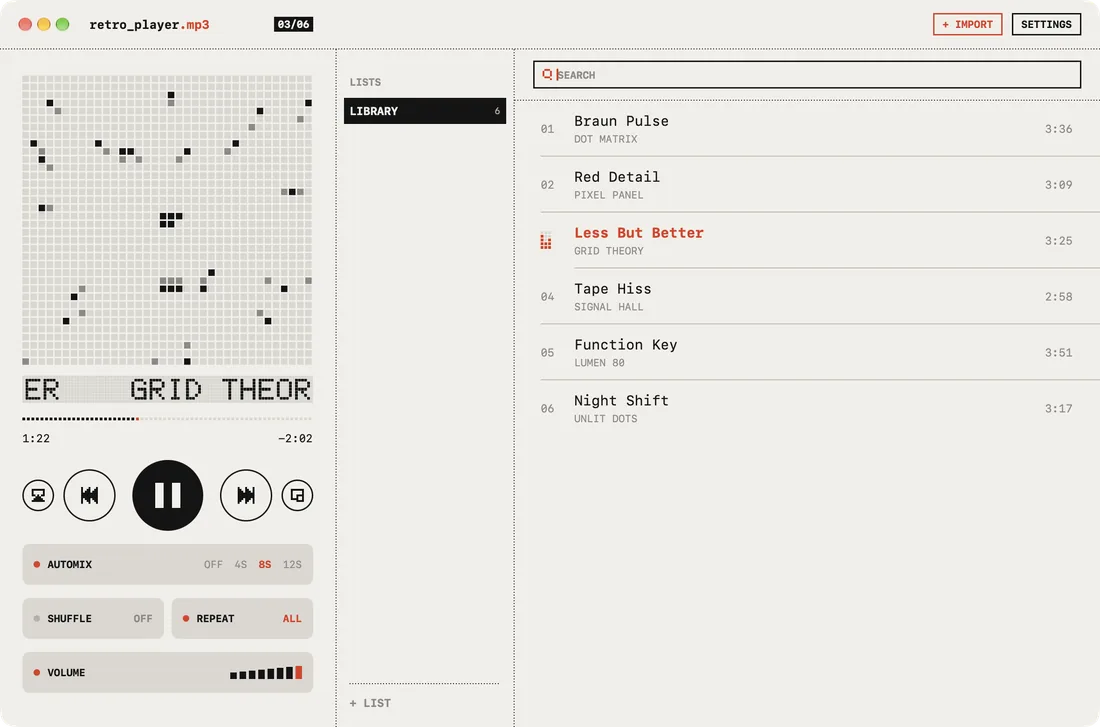Click artist name 'DOT MATRIX'
Viewport: 1100px width, 727px height.
[x=605, y=139]
